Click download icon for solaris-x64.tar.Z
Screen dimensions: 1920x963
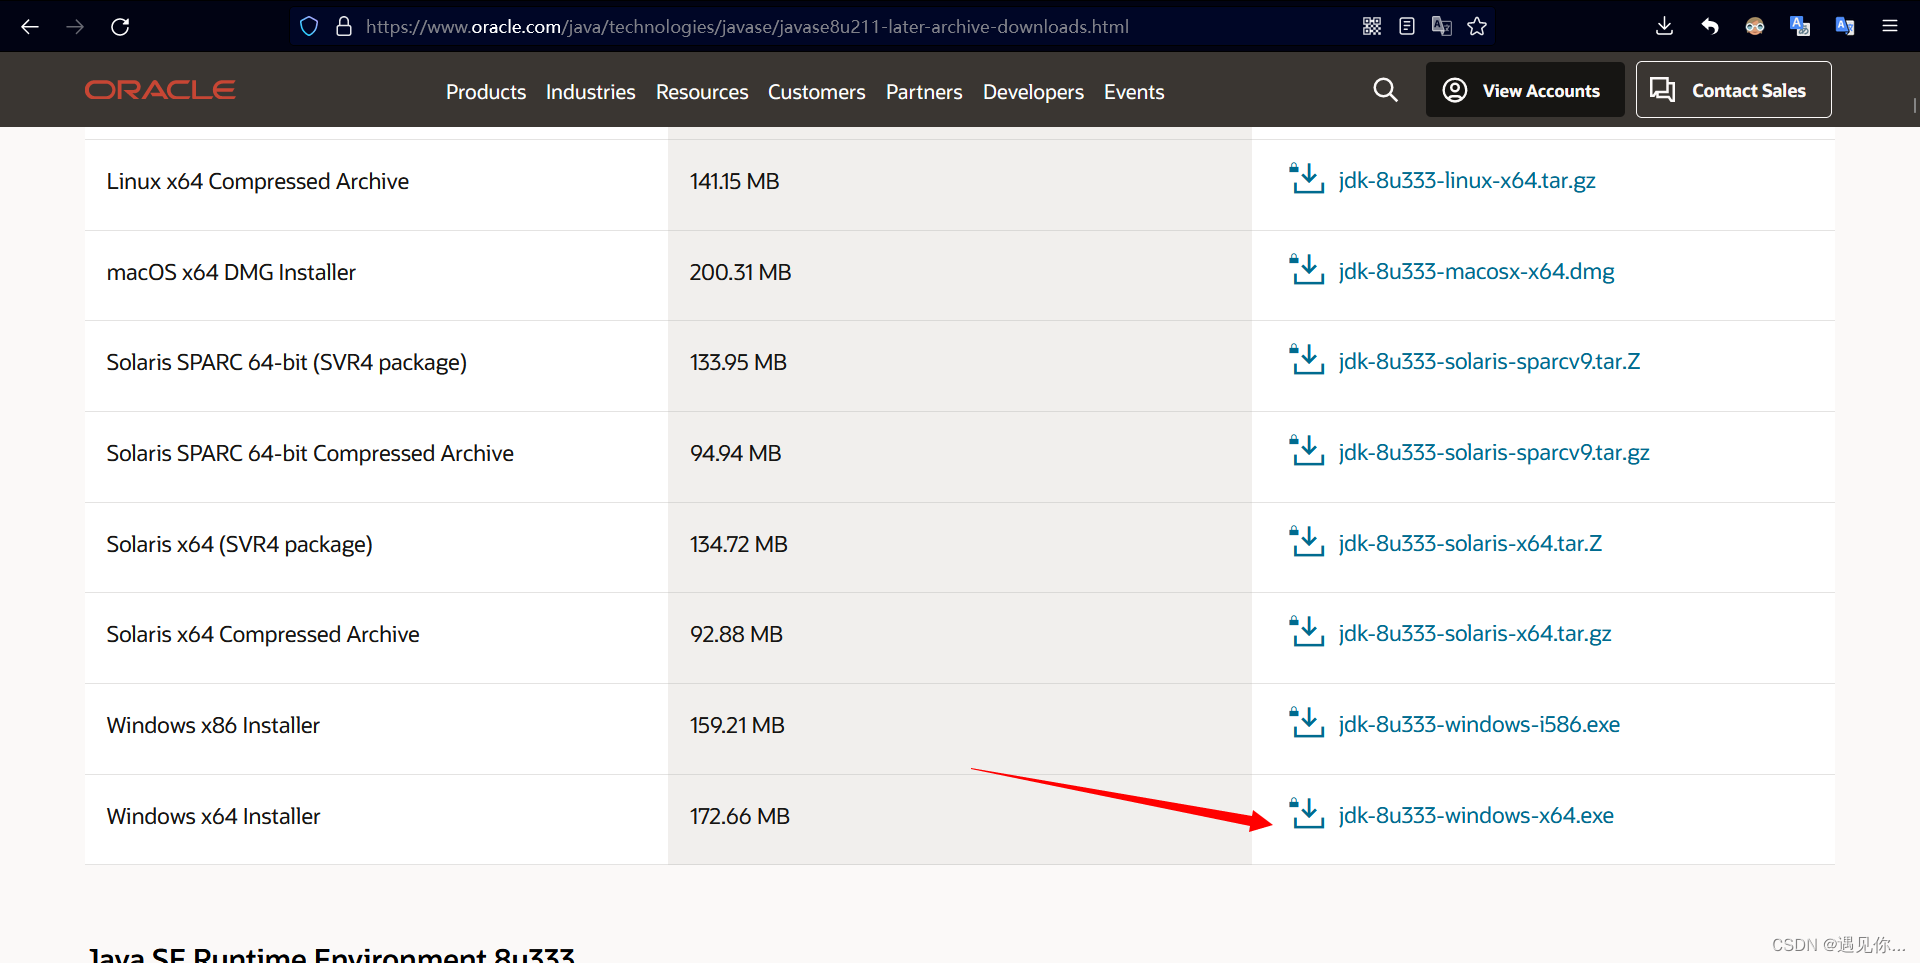coord(1307,543)
